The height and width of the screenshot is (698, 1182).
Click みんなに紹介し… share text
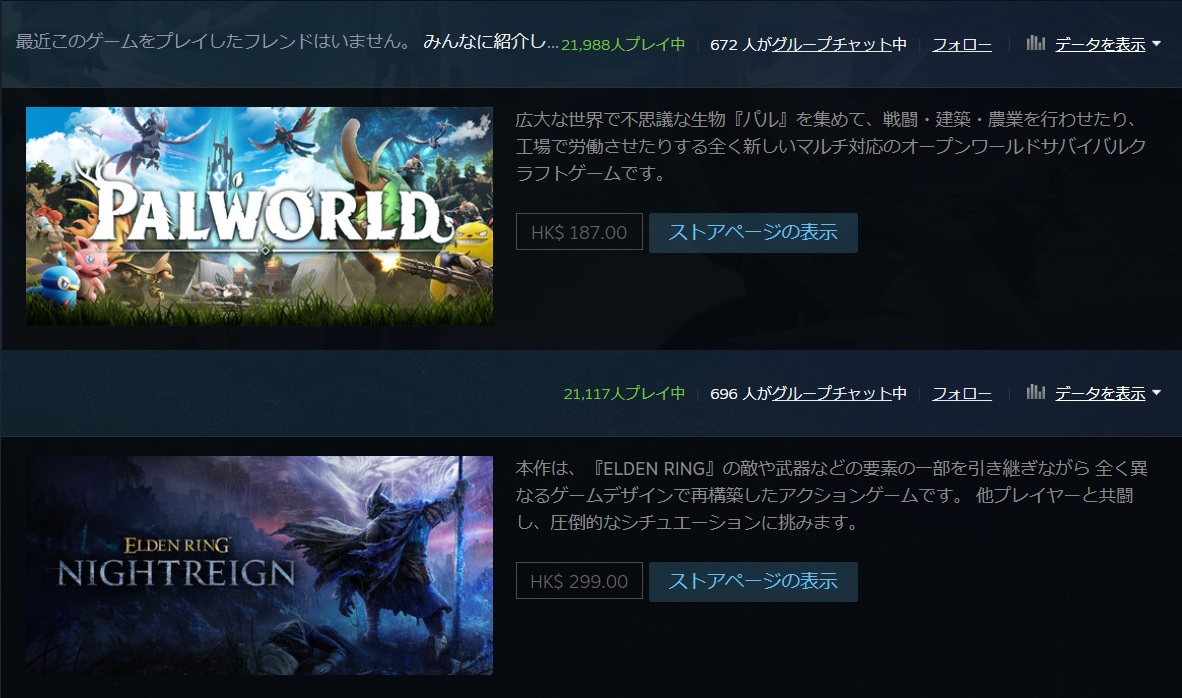(491, 41)
